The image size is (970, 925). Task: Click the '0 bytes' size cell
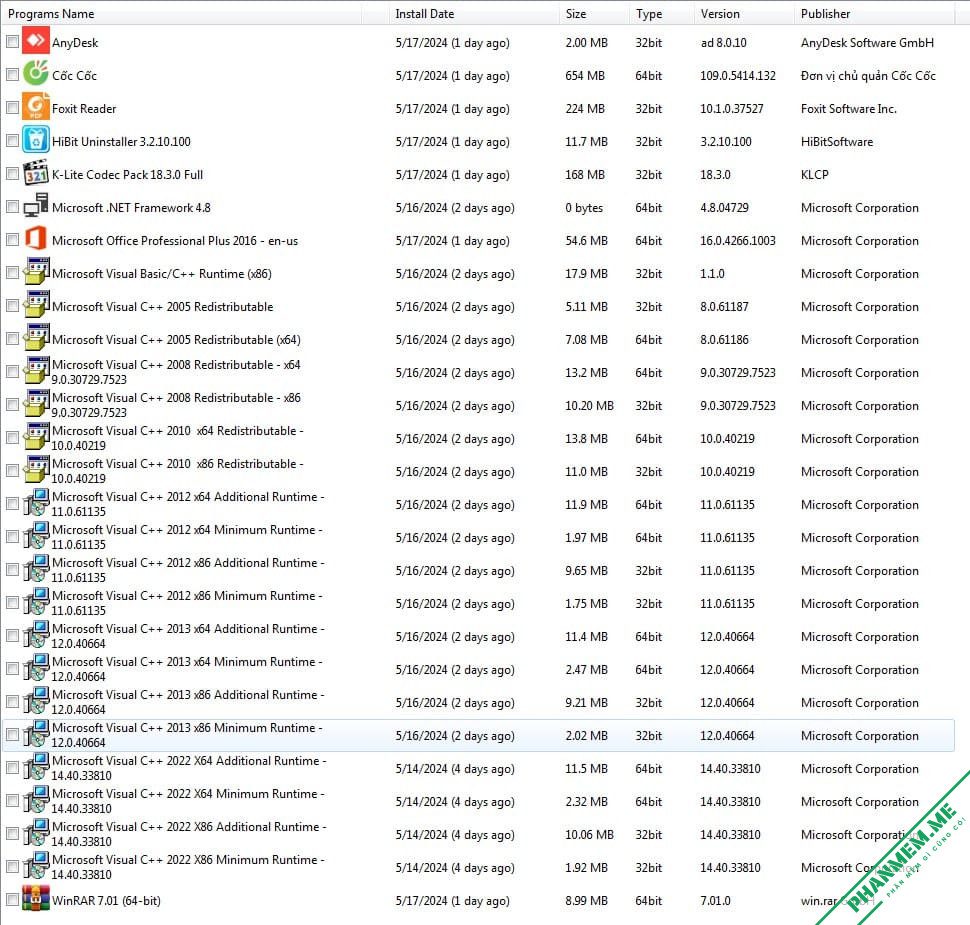coord(583,208)
